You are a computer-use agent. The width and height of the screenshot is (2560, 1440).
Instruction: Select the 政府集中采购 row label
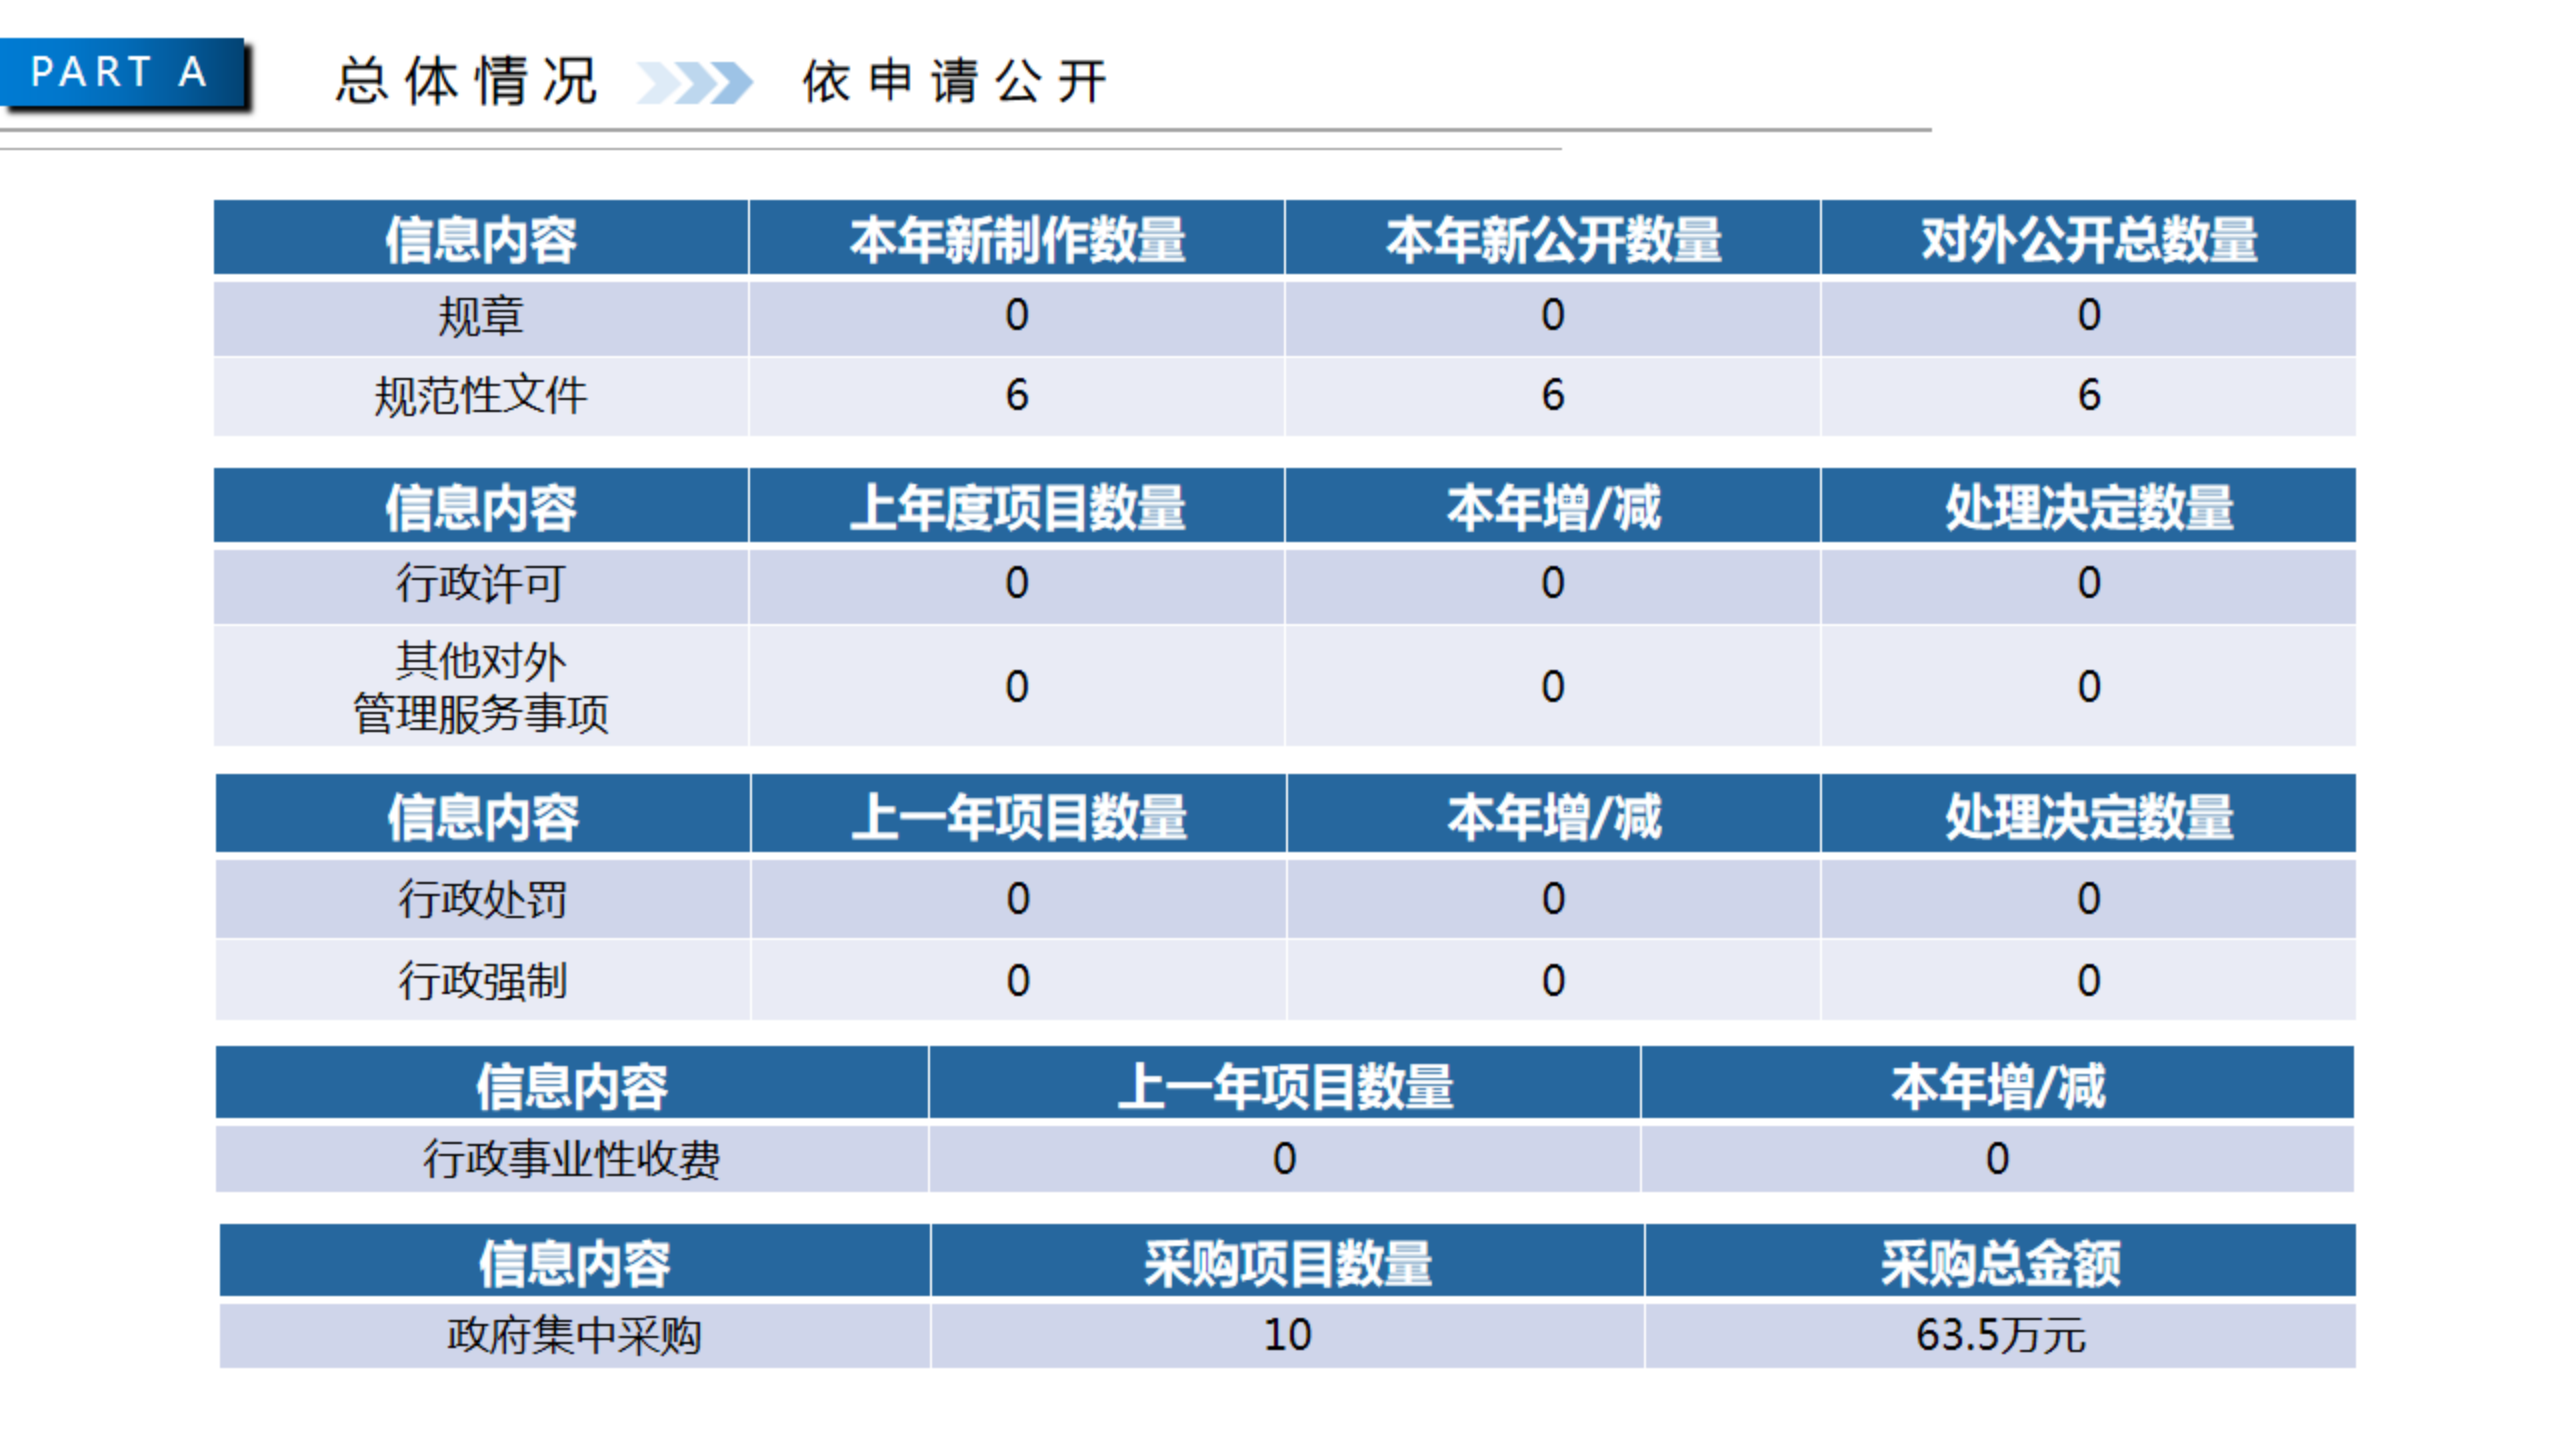[574, 1335]
